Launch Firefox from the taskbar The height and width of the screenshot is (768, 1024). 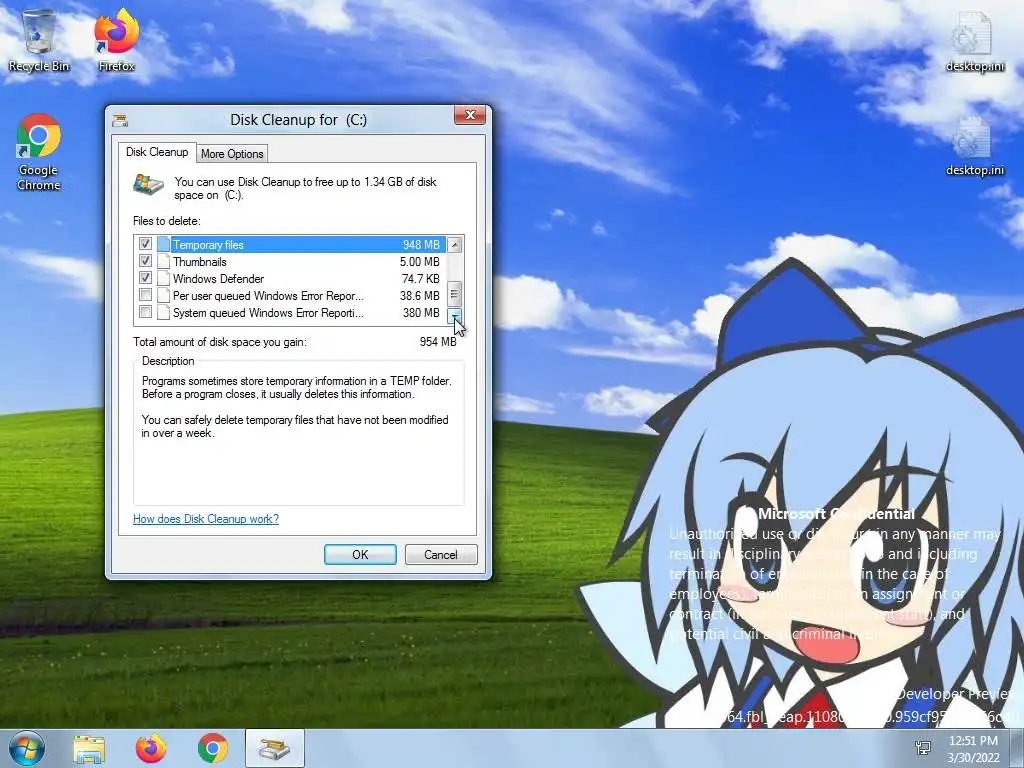tap(151, 749)
